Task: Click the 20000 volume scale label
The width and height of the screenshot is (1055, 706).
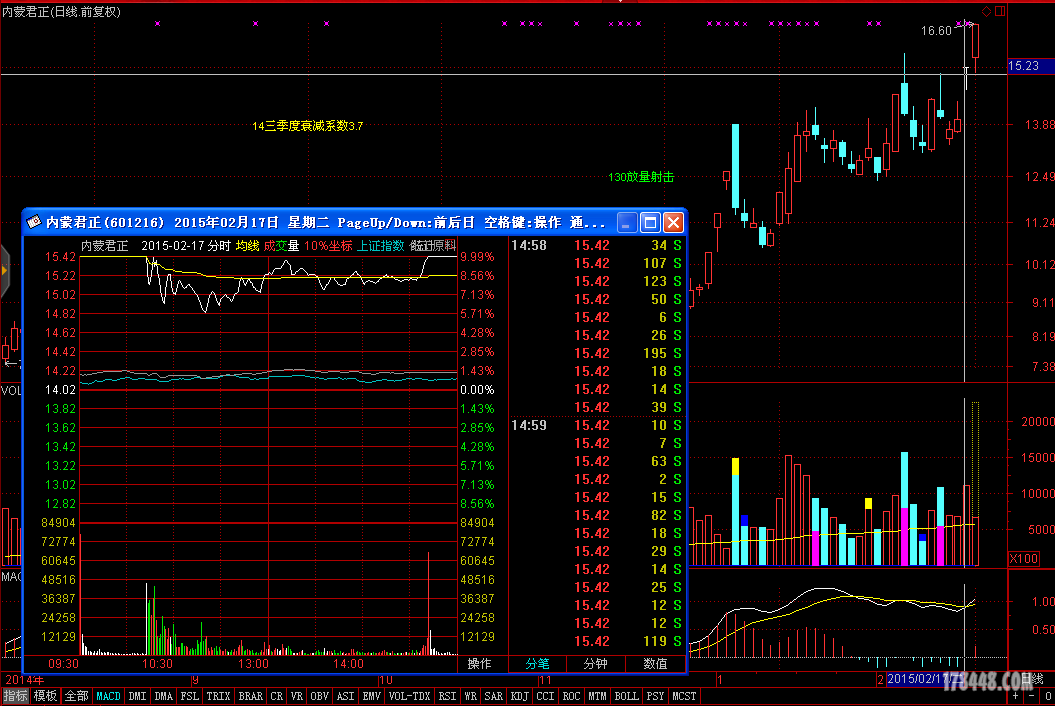Action: [1038, 422]
